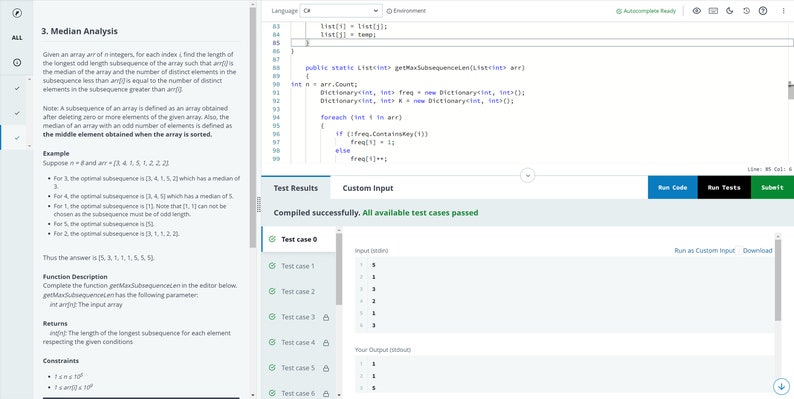The width and height of the screenshot is (794, 399).
Task: Switch to the Test Results tab
Action: pyautogui.click(x=296, y=188)
